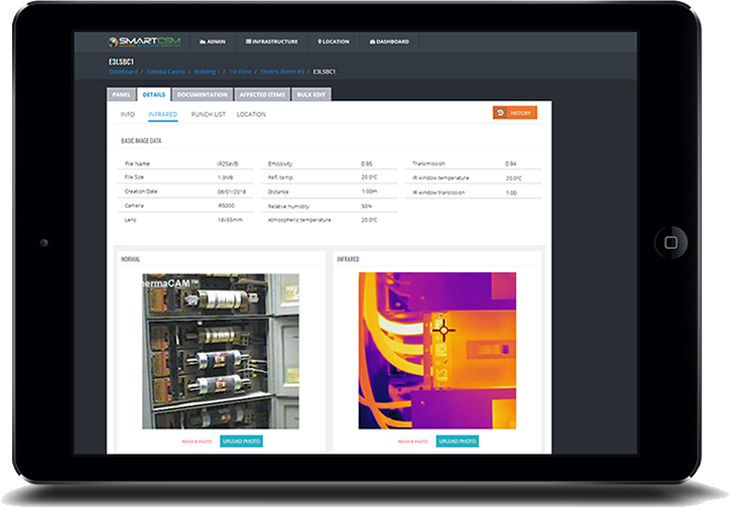Click the IR window temperature label

point(441,178)
